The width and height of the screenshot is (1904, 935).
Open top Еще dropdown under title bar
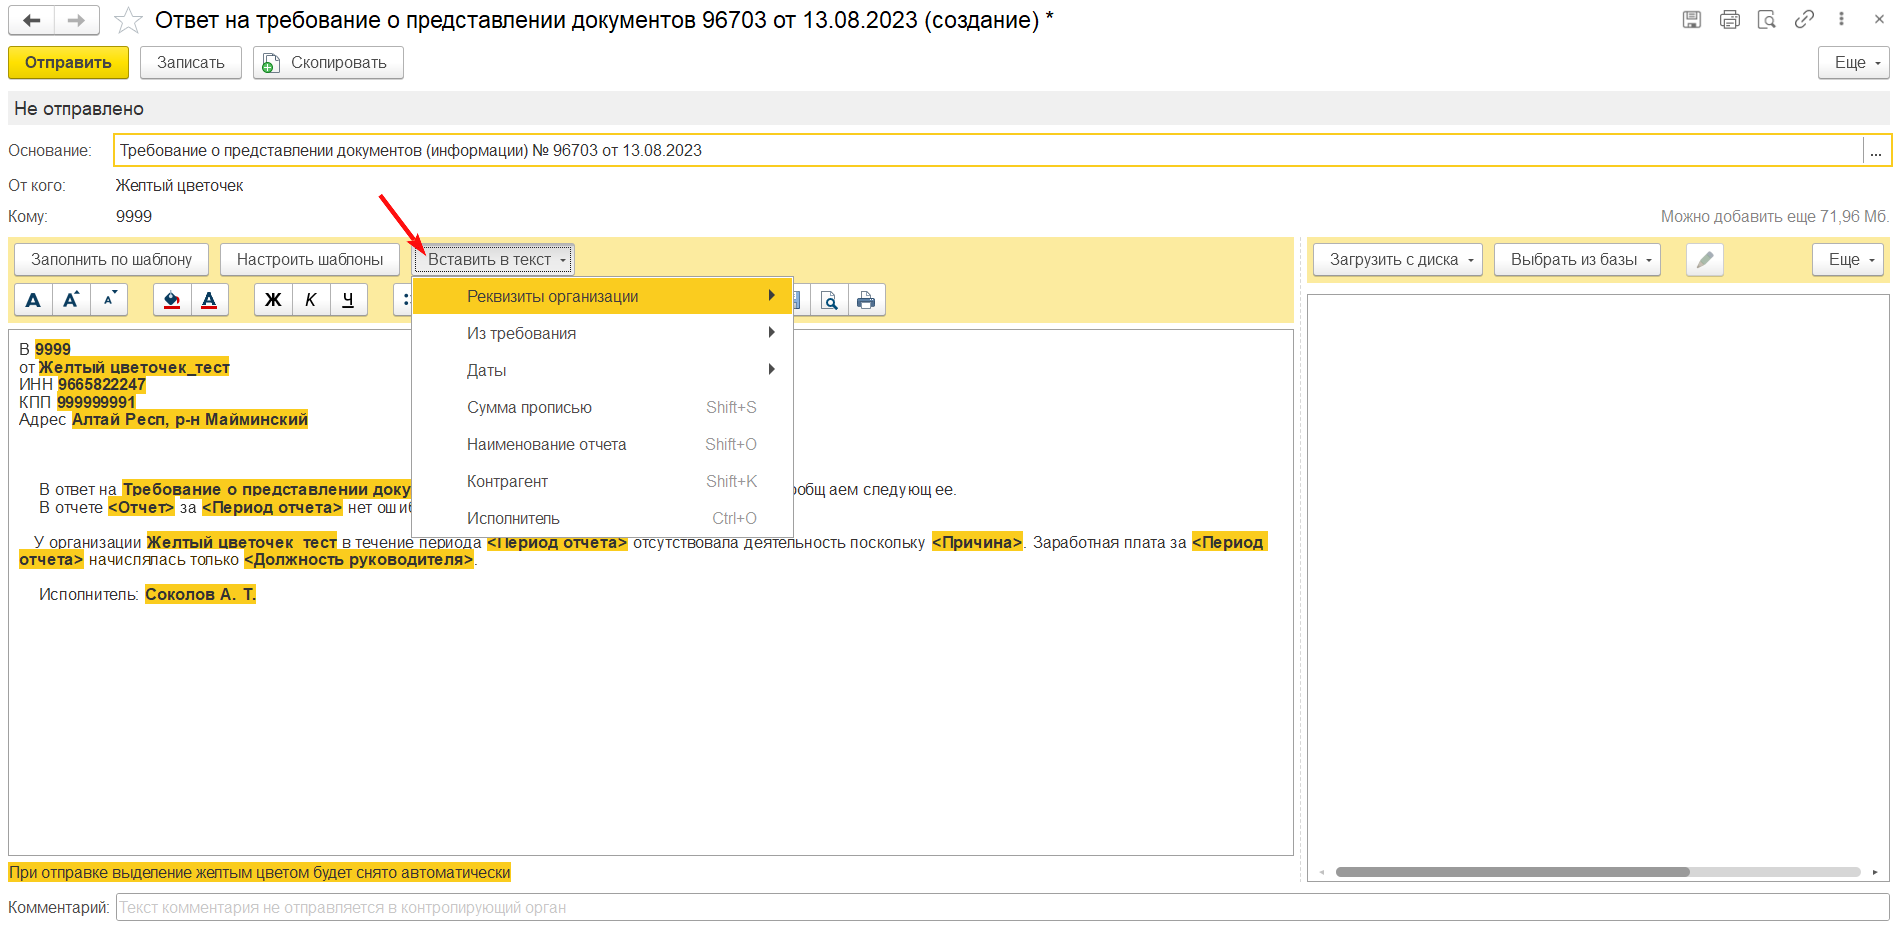click(1854, 62)
